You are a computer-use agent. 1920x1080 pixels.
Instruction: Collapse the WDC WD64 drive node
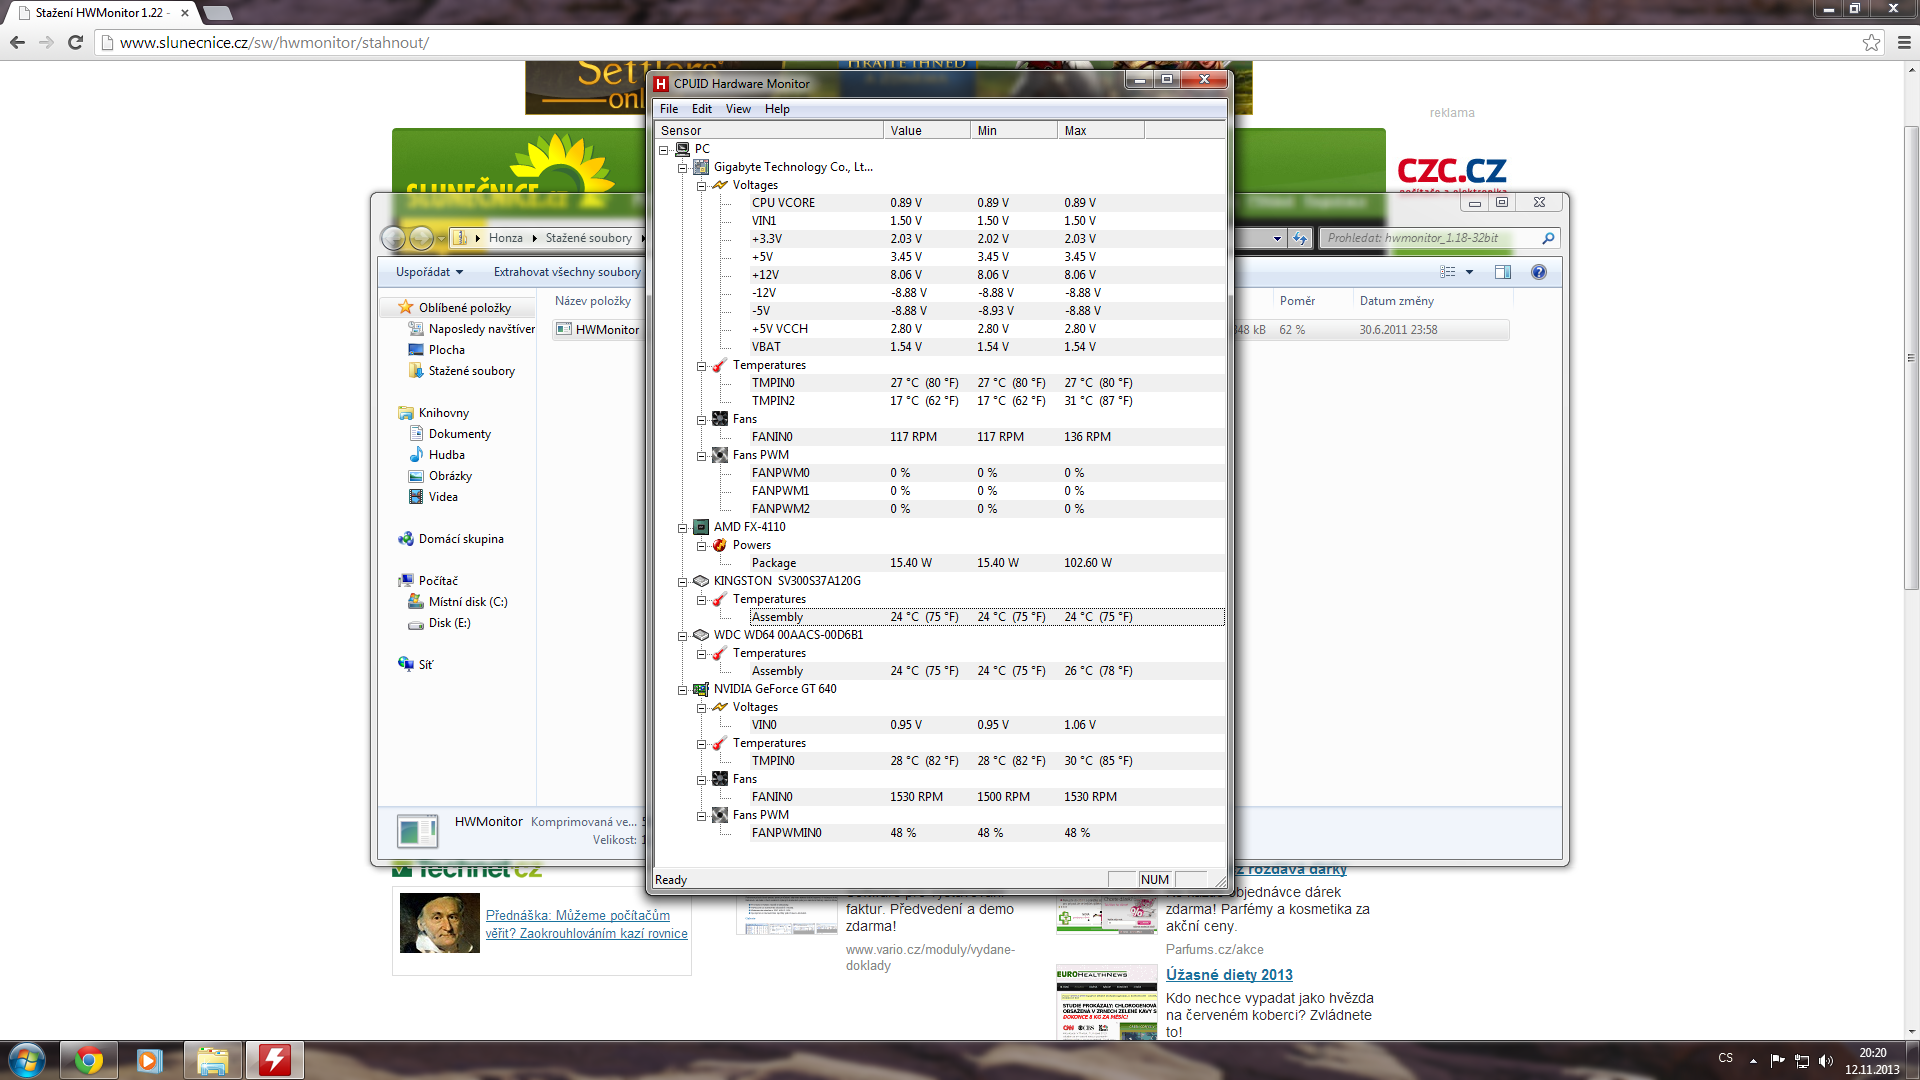[683, 636]
